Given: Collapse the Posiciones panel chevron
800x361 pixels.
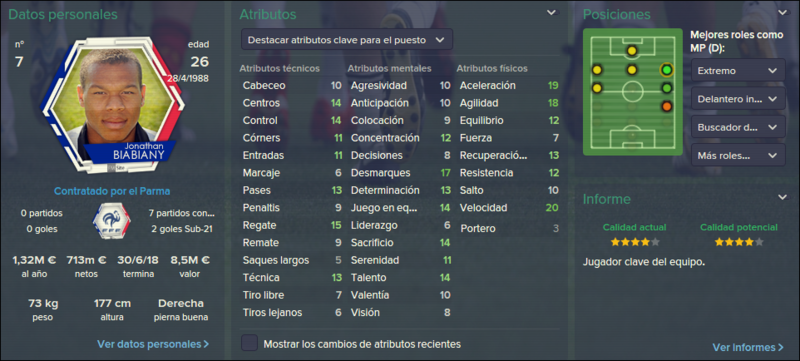Looking at the screenshot, I should click(x=782, y=13).
